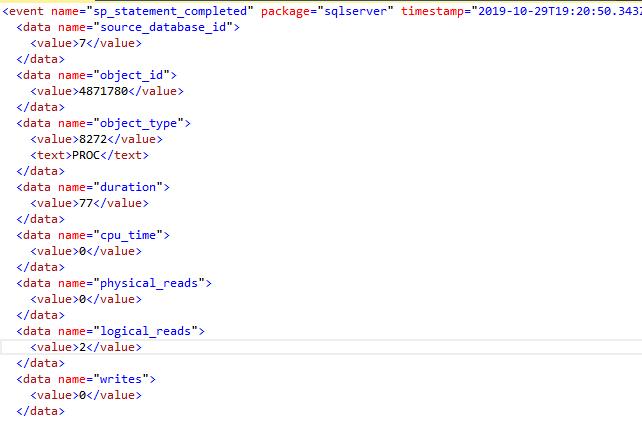The height and width of the screenshot is (422, 642).
Task: Click the object_type data tag
Action: point(104,123)
